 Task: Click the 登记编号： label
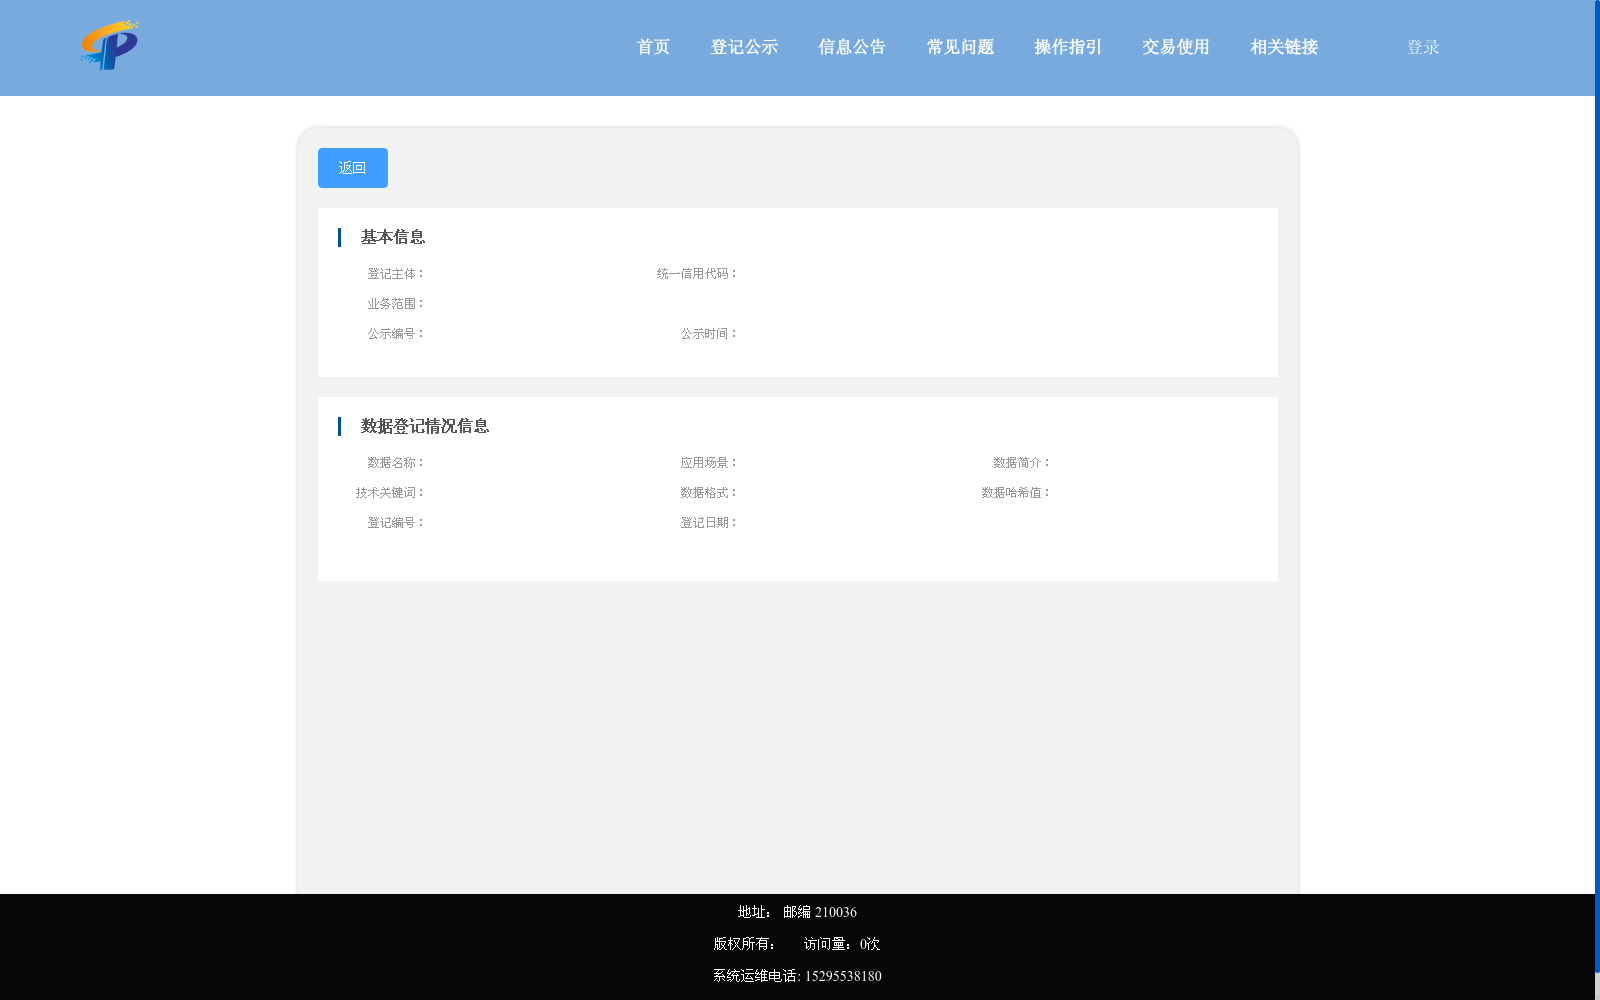396,523
